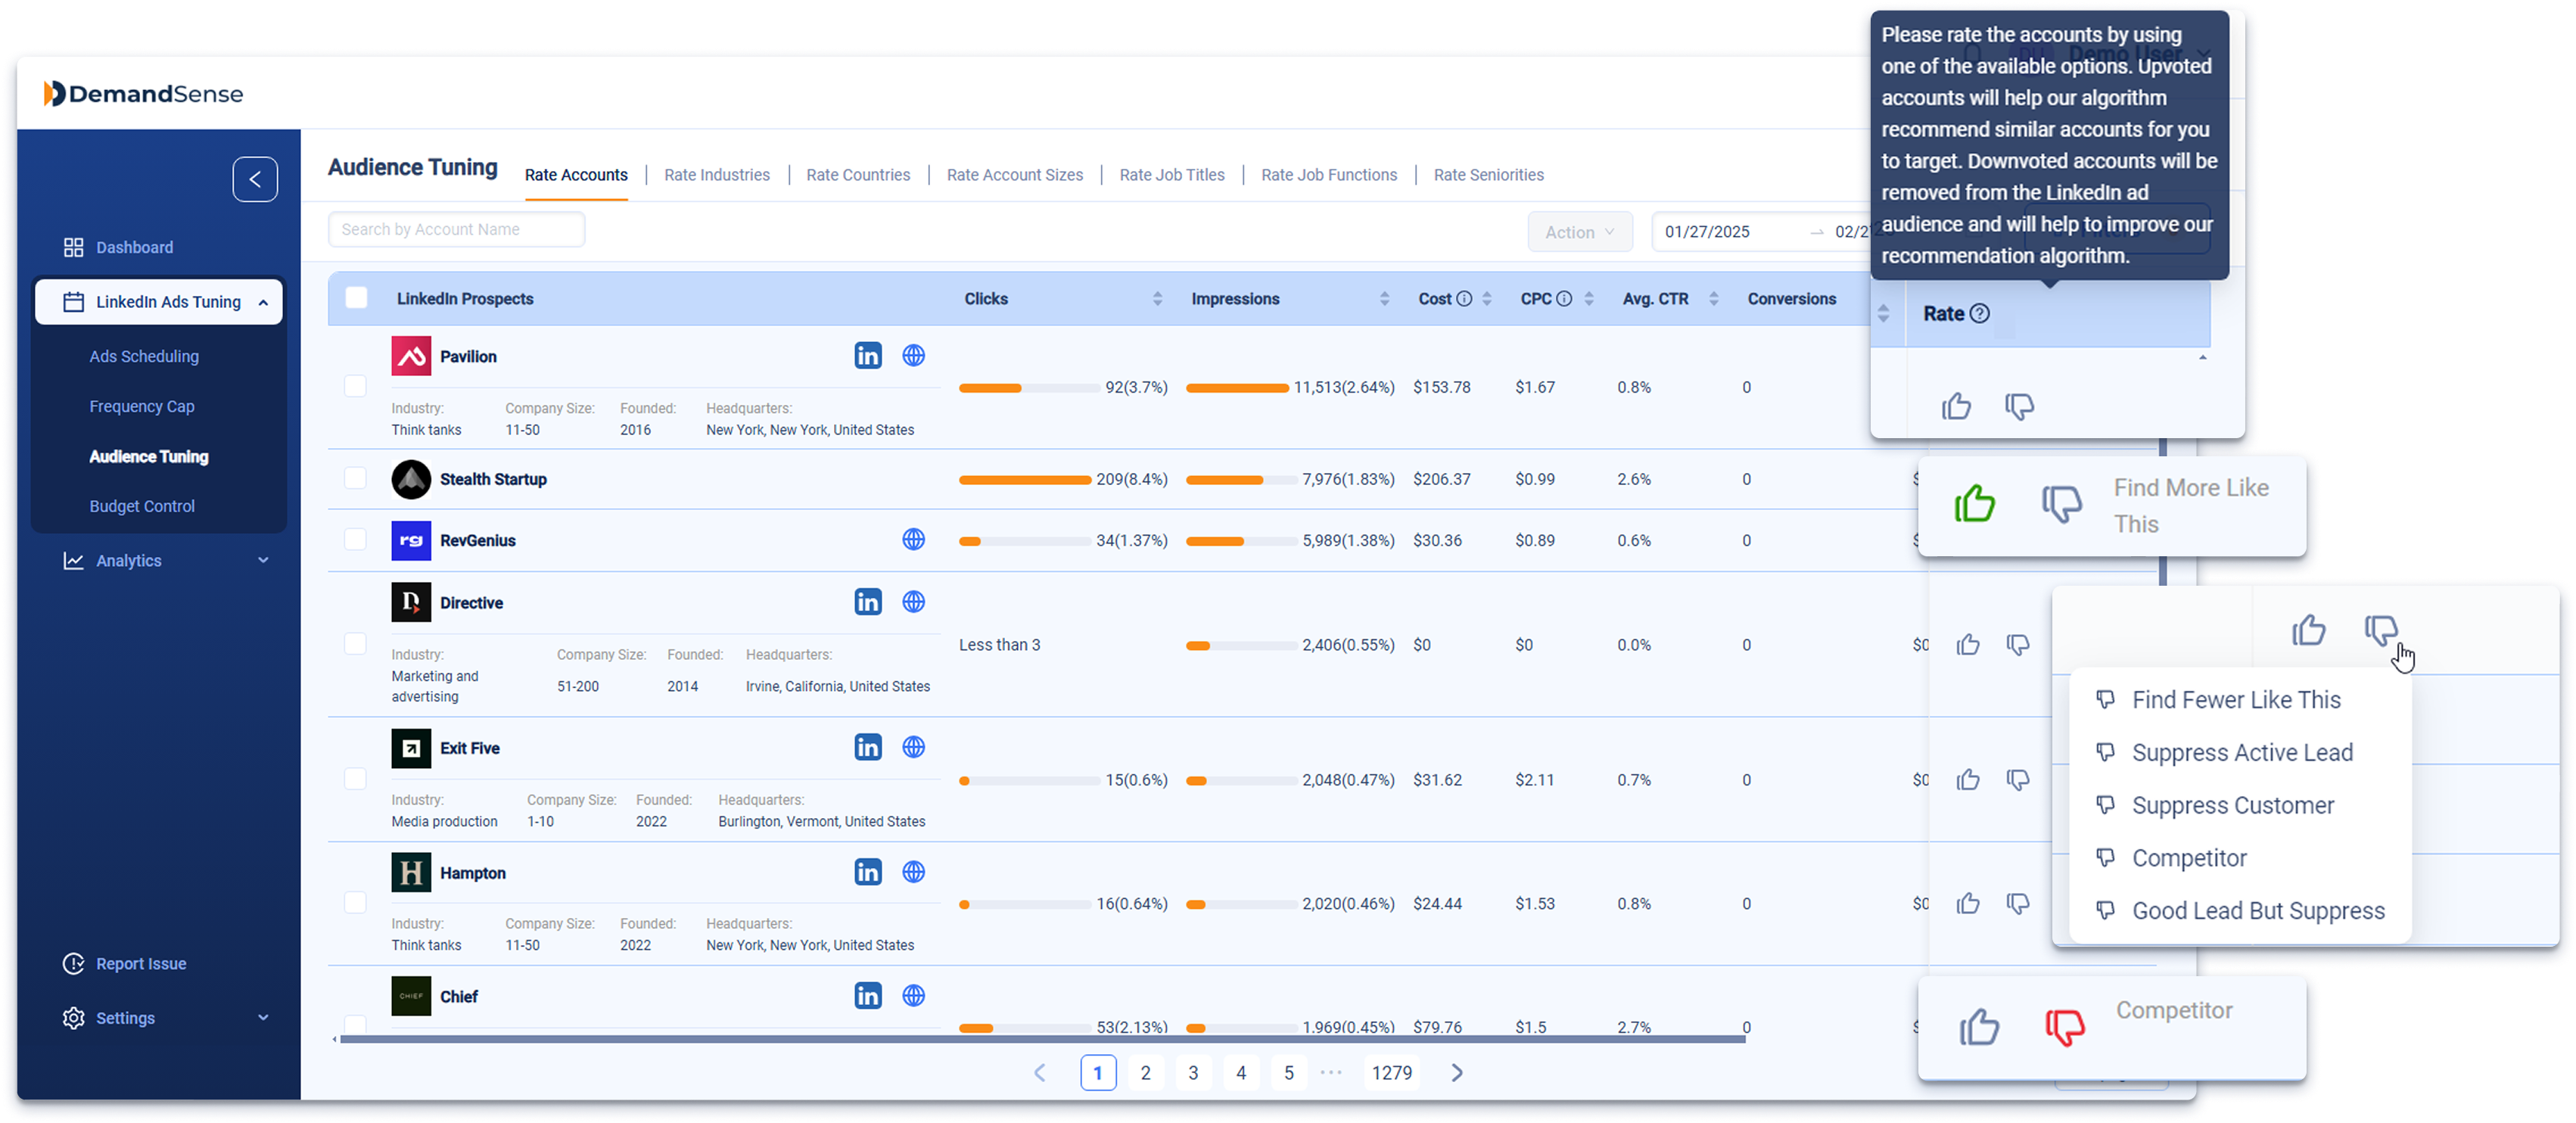2576x1123 pixels.
Task: Thumbs down the Exit Five account row
Action: [x=2017, y=779]
